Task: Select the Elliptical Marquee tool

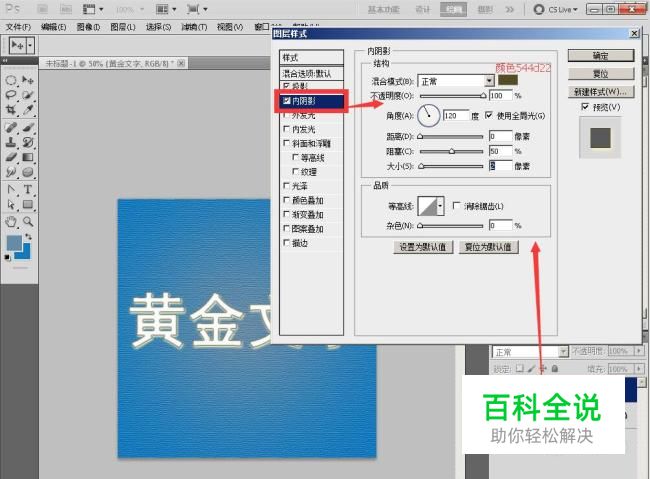Action: coord(11,80)
